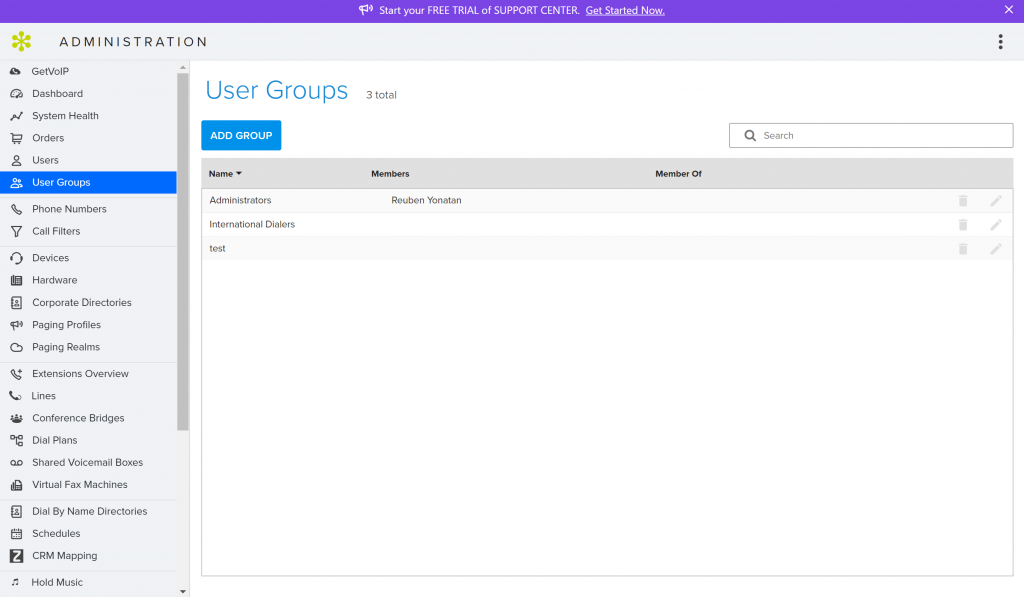The width and height of the screenshot is (1024, 597).
Task: Click the Virtual Fax Machines icon
Action: (16, 485)
